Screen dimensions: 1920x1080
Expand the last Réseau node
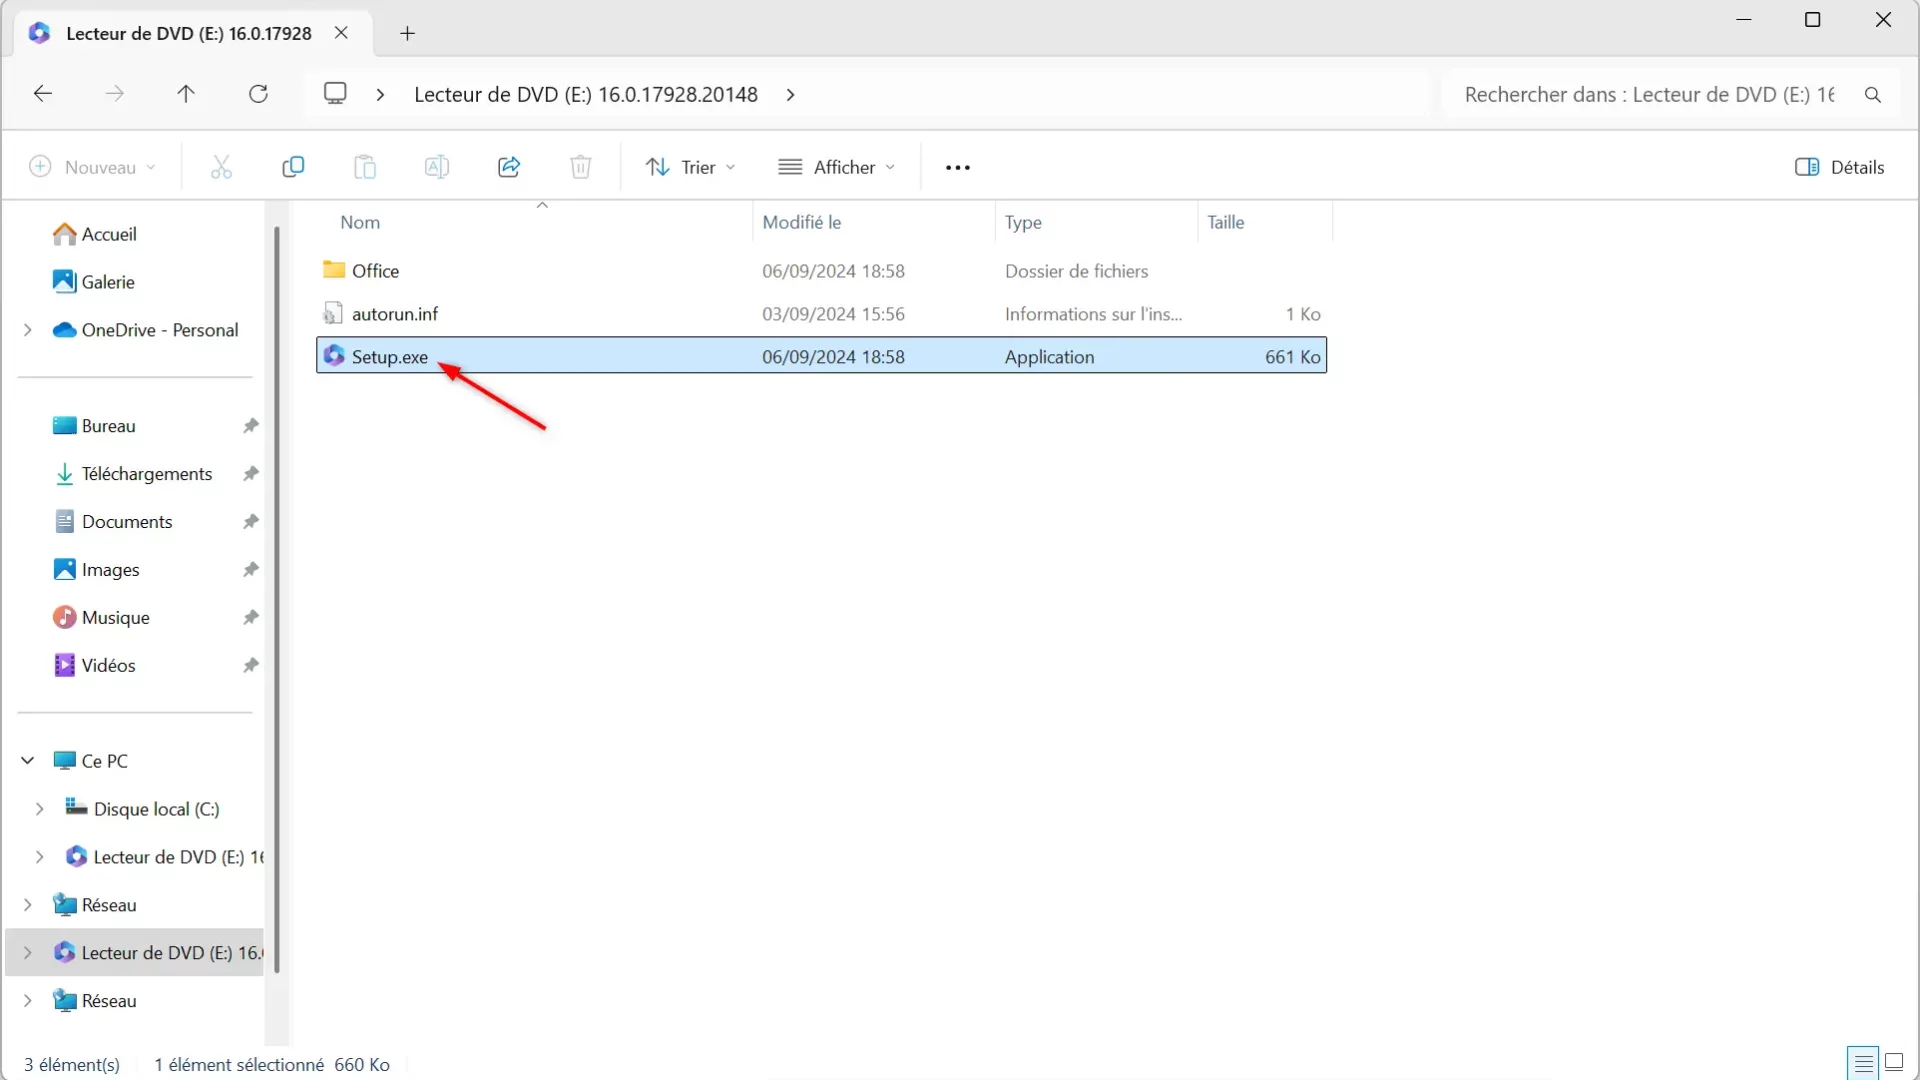[x=28, y=1001]
